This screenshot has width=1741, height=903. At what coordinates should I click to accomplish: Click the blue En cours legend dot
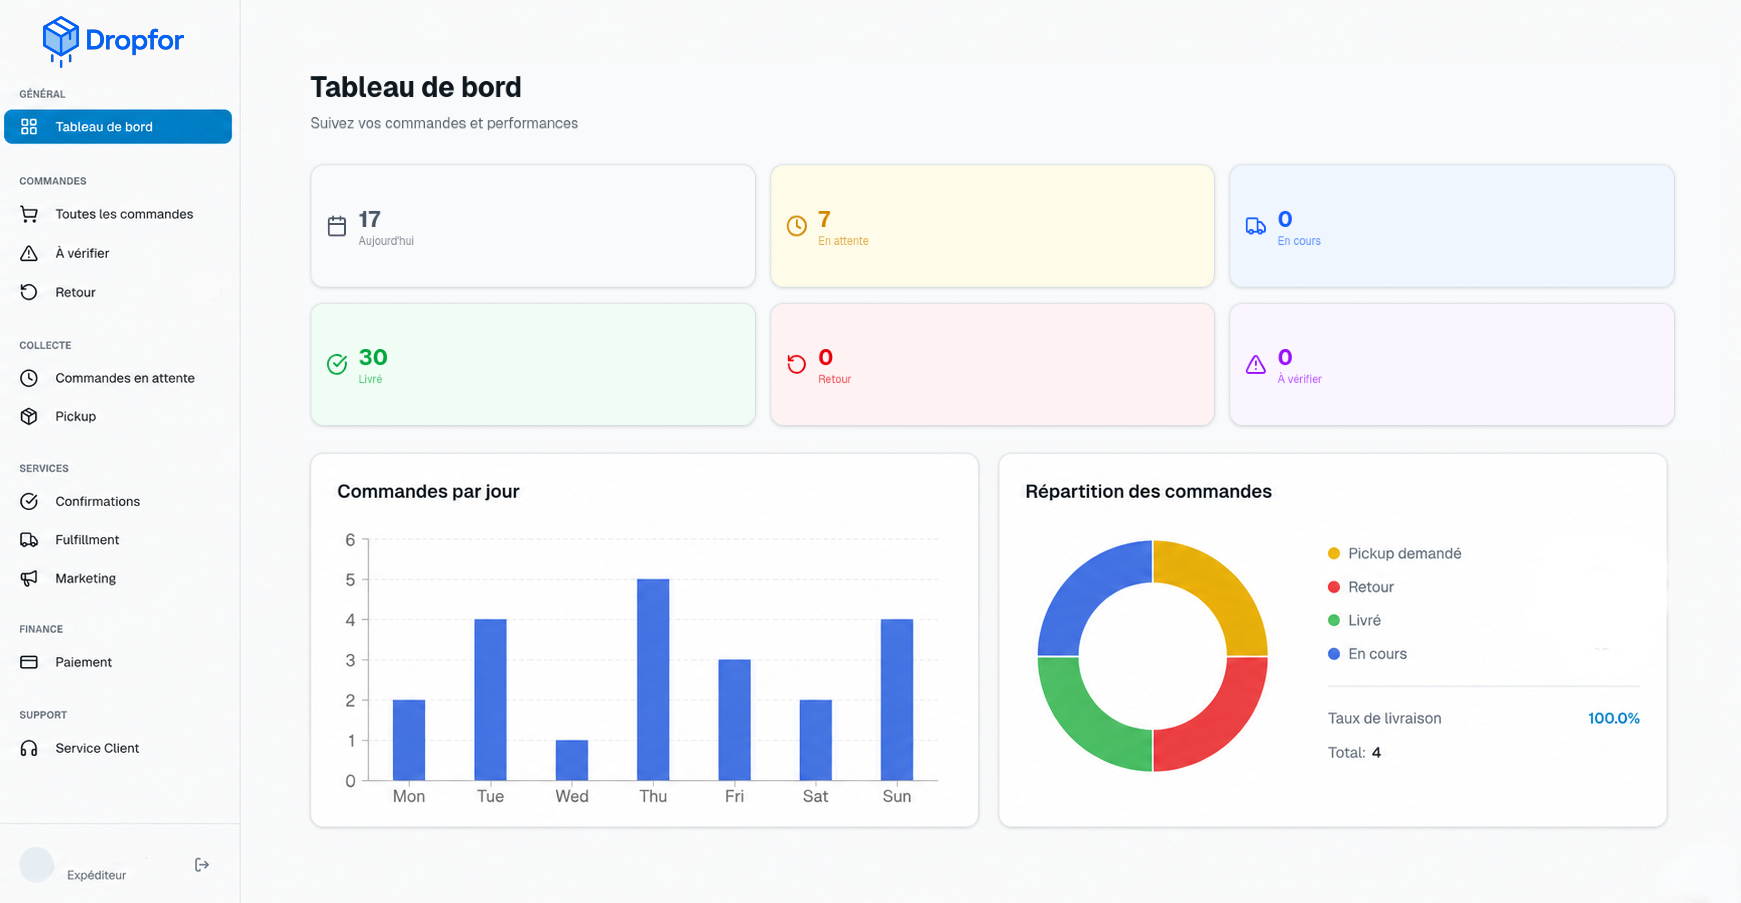click(x=1334, y=654)
